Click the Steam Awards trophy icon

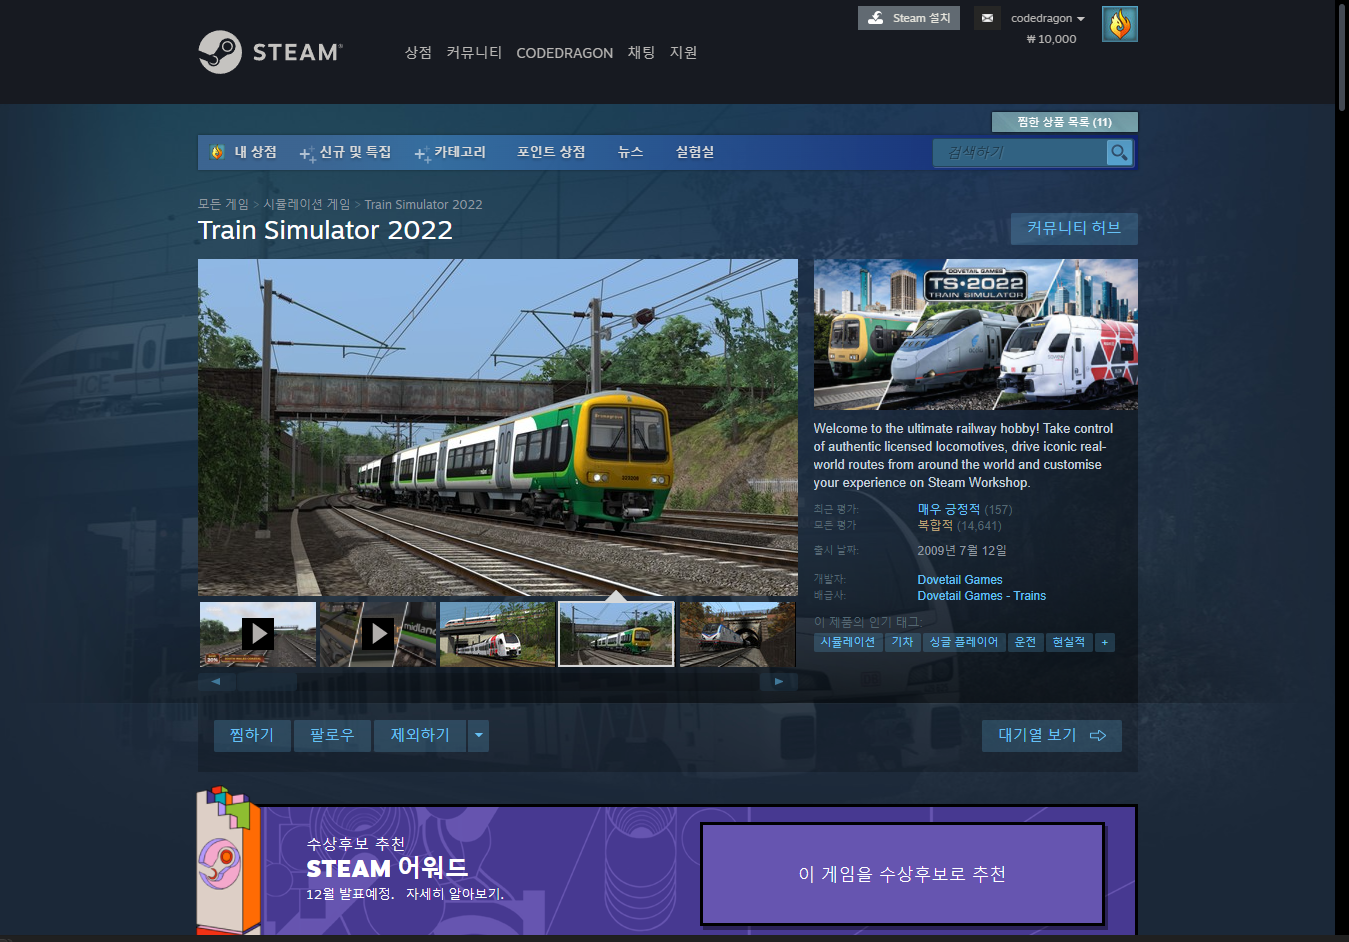(229, 860)
